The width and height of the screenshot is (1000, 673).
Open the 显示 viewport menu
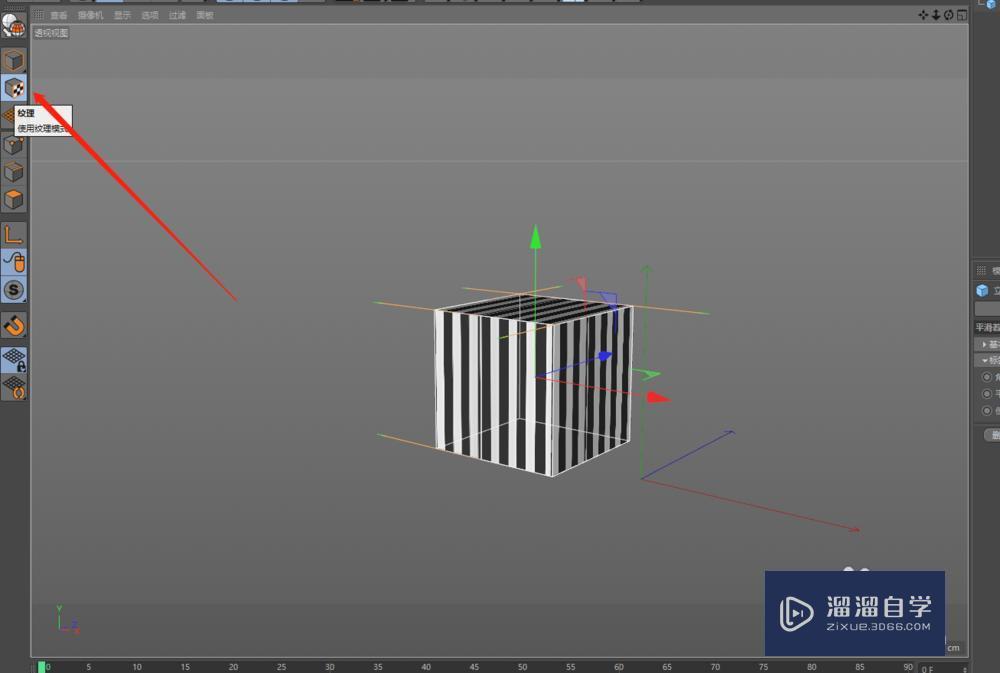point(122,15)
